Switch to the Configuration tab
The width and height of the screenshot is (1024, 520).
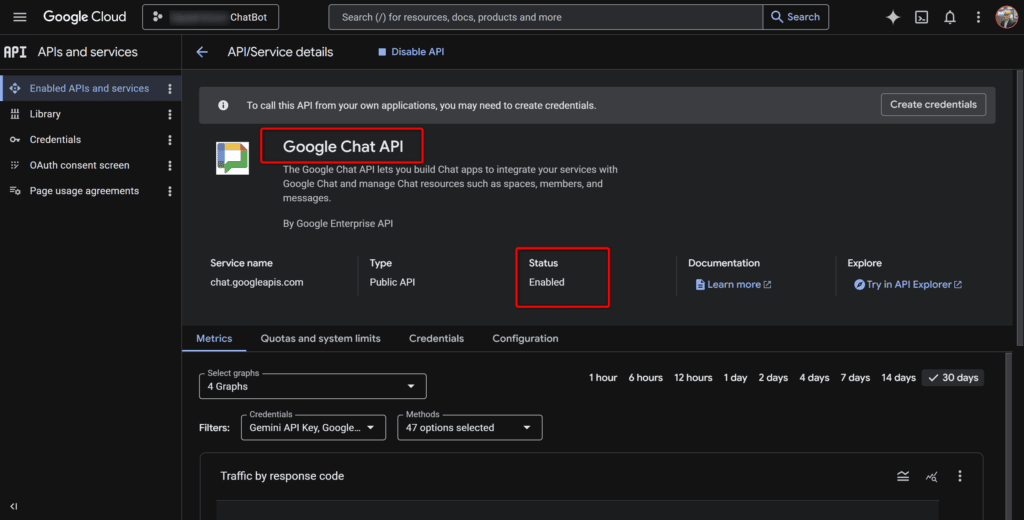point(525,338)
